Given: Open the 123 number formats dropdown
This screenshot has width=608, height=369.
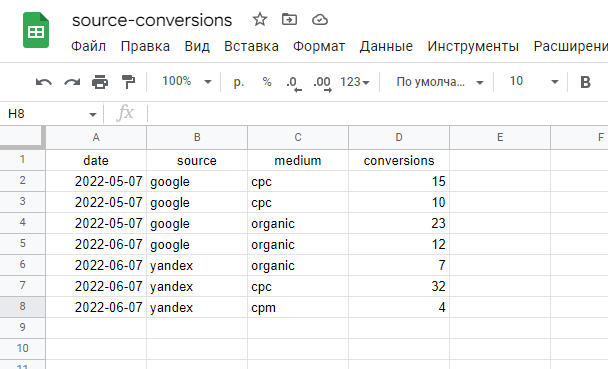Looking at the screenshot, I should point(355,82).
